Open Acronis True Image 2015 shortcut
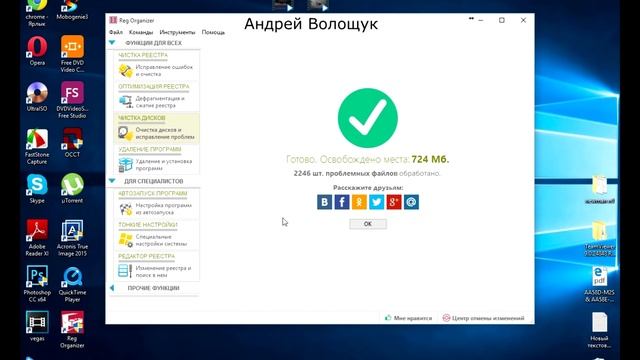 click(72, 238)
